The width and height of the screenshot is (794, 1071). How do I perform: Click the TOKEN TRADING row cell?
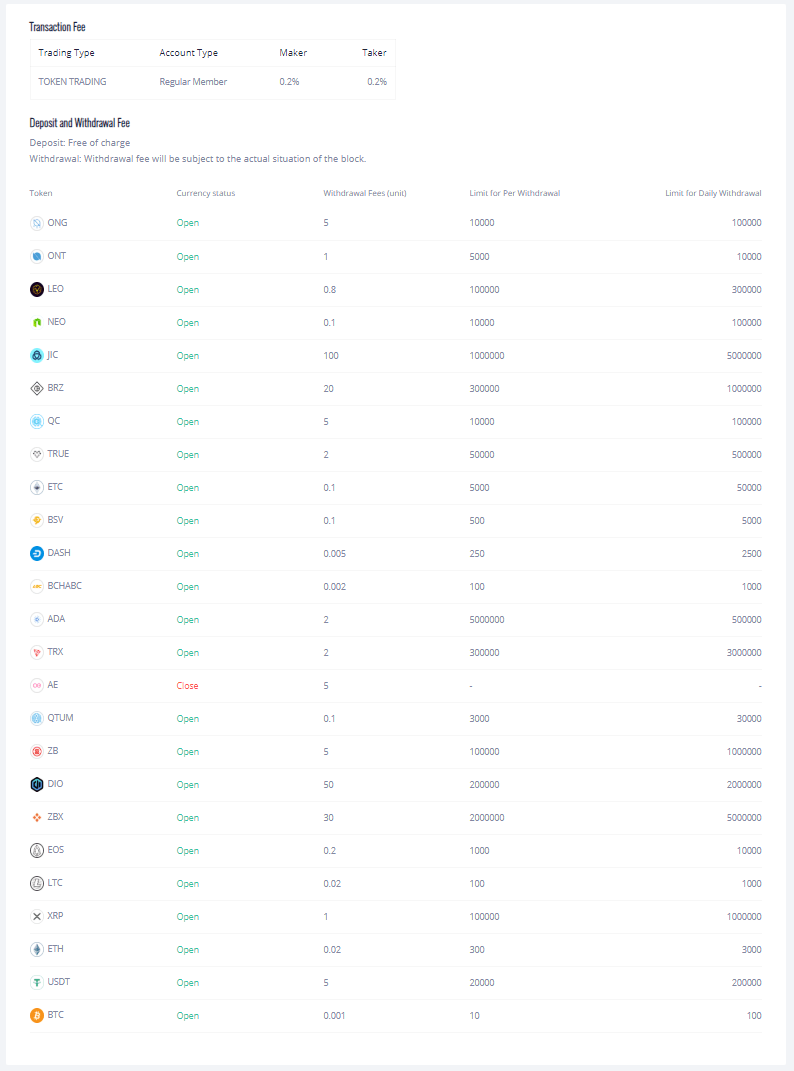[x=72, y=82]
